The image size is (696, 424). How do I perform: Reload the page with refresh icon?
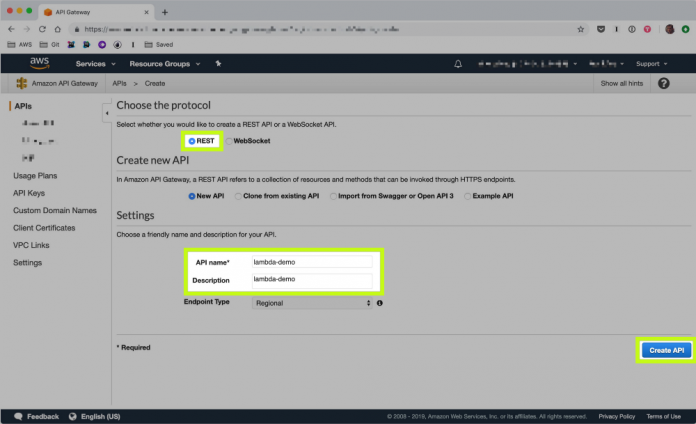point(42,29)
